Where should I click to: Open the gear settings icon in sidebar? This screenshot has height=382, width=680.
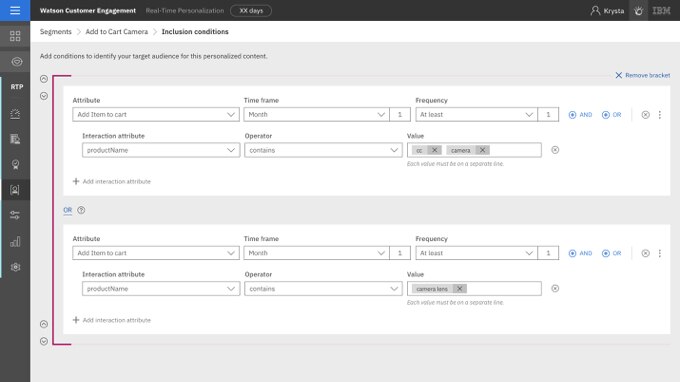point(15,267)
